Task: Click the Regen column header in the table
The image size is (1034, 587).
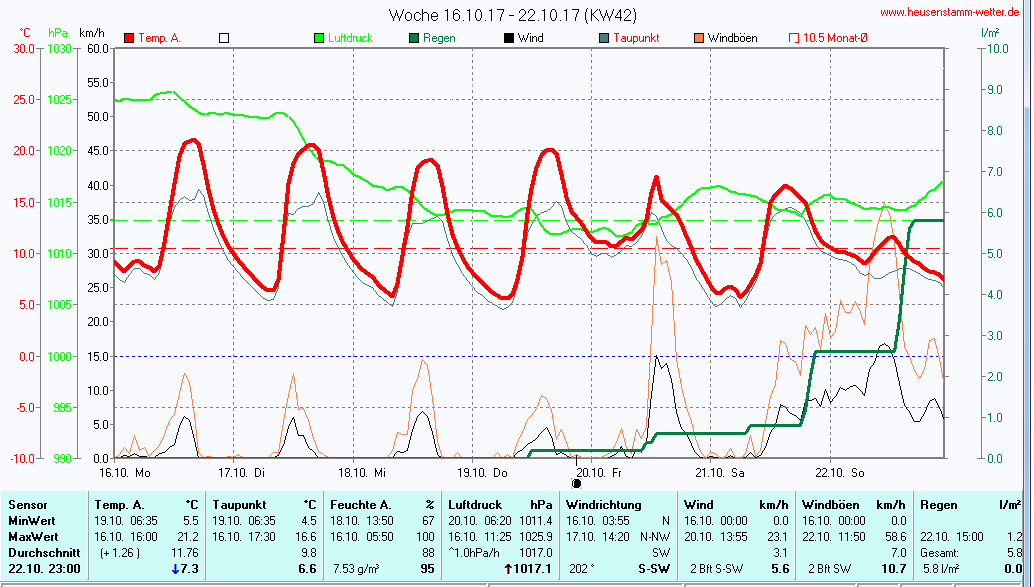Action: pyautogui.click(x=938, y=505)
